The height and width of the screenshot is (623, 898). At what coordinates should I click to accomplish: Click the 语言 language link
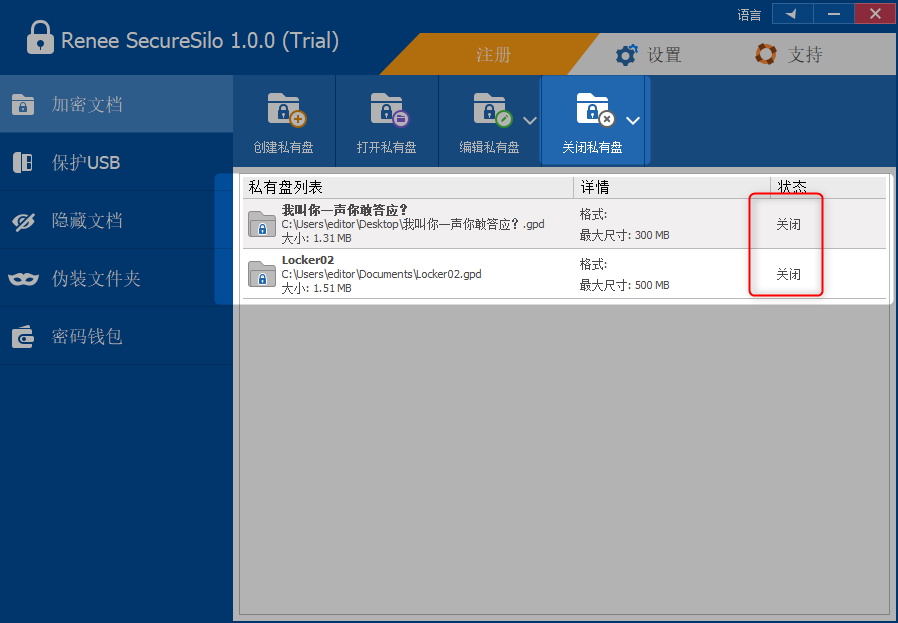[x=749, y=15]
